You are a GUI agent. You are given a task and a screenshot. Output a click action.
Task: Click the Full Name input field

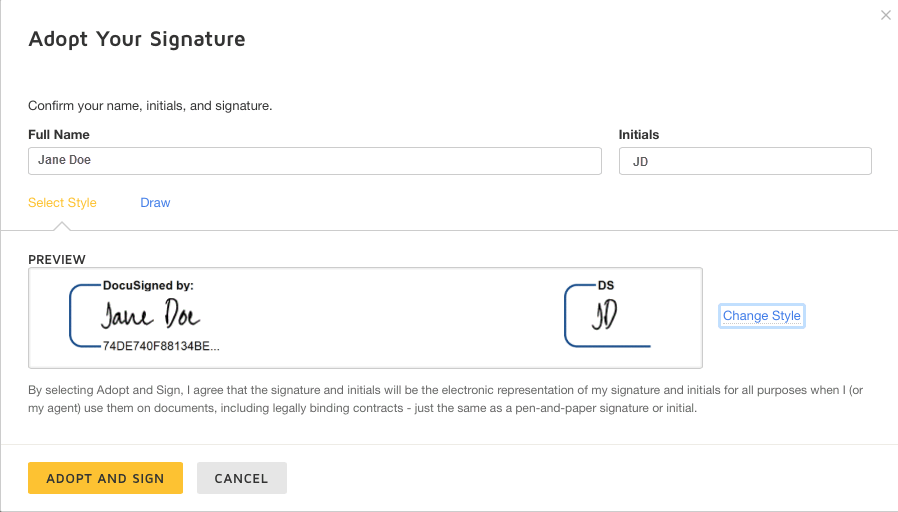314,161
